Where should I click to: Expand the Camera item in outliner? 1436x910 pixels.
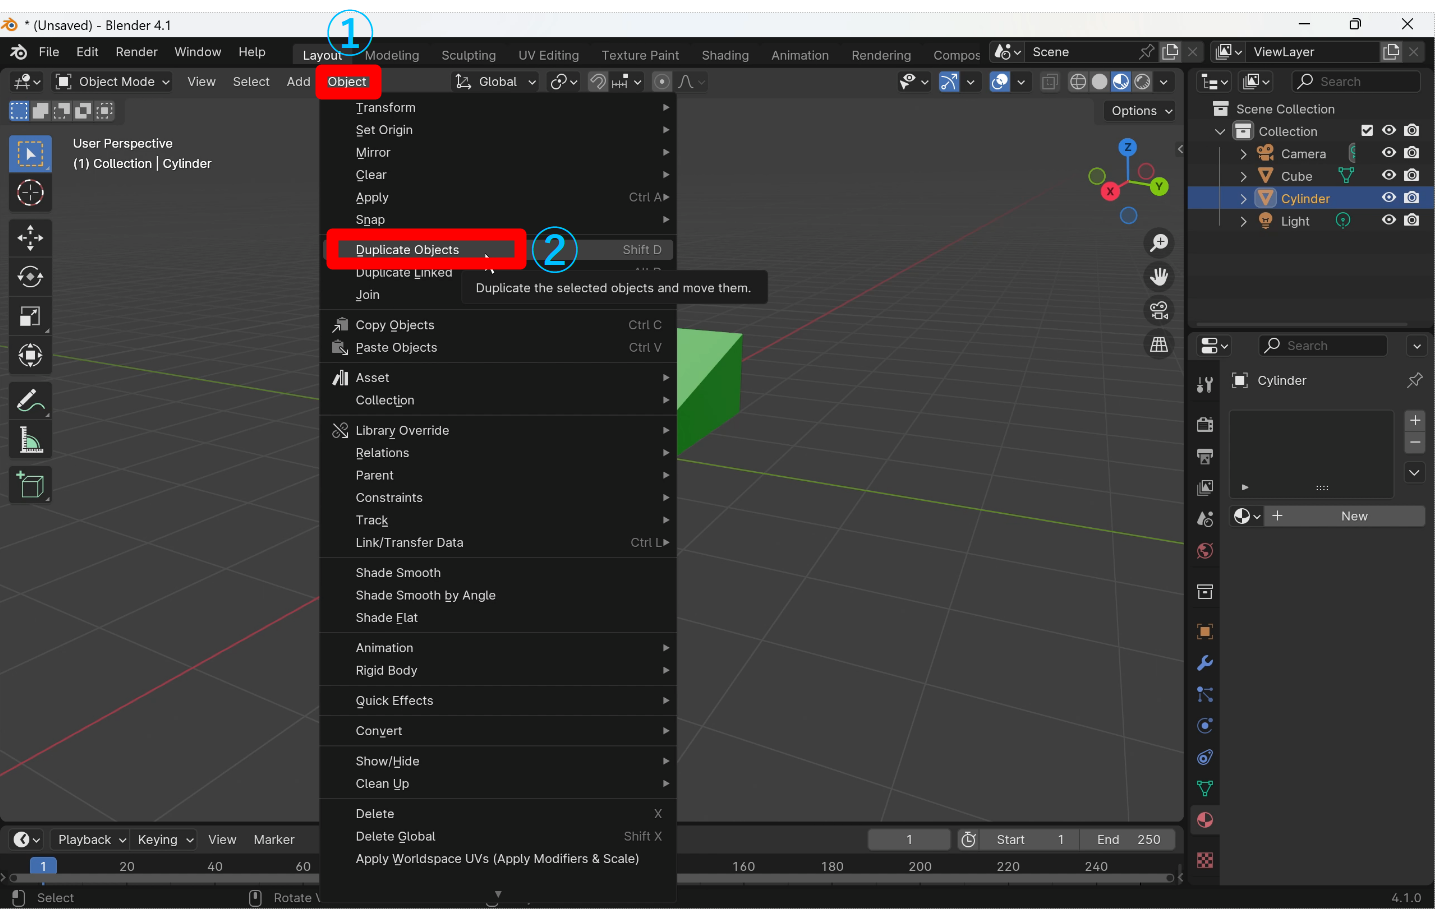pyautogui.click(x=1243, y=154)
